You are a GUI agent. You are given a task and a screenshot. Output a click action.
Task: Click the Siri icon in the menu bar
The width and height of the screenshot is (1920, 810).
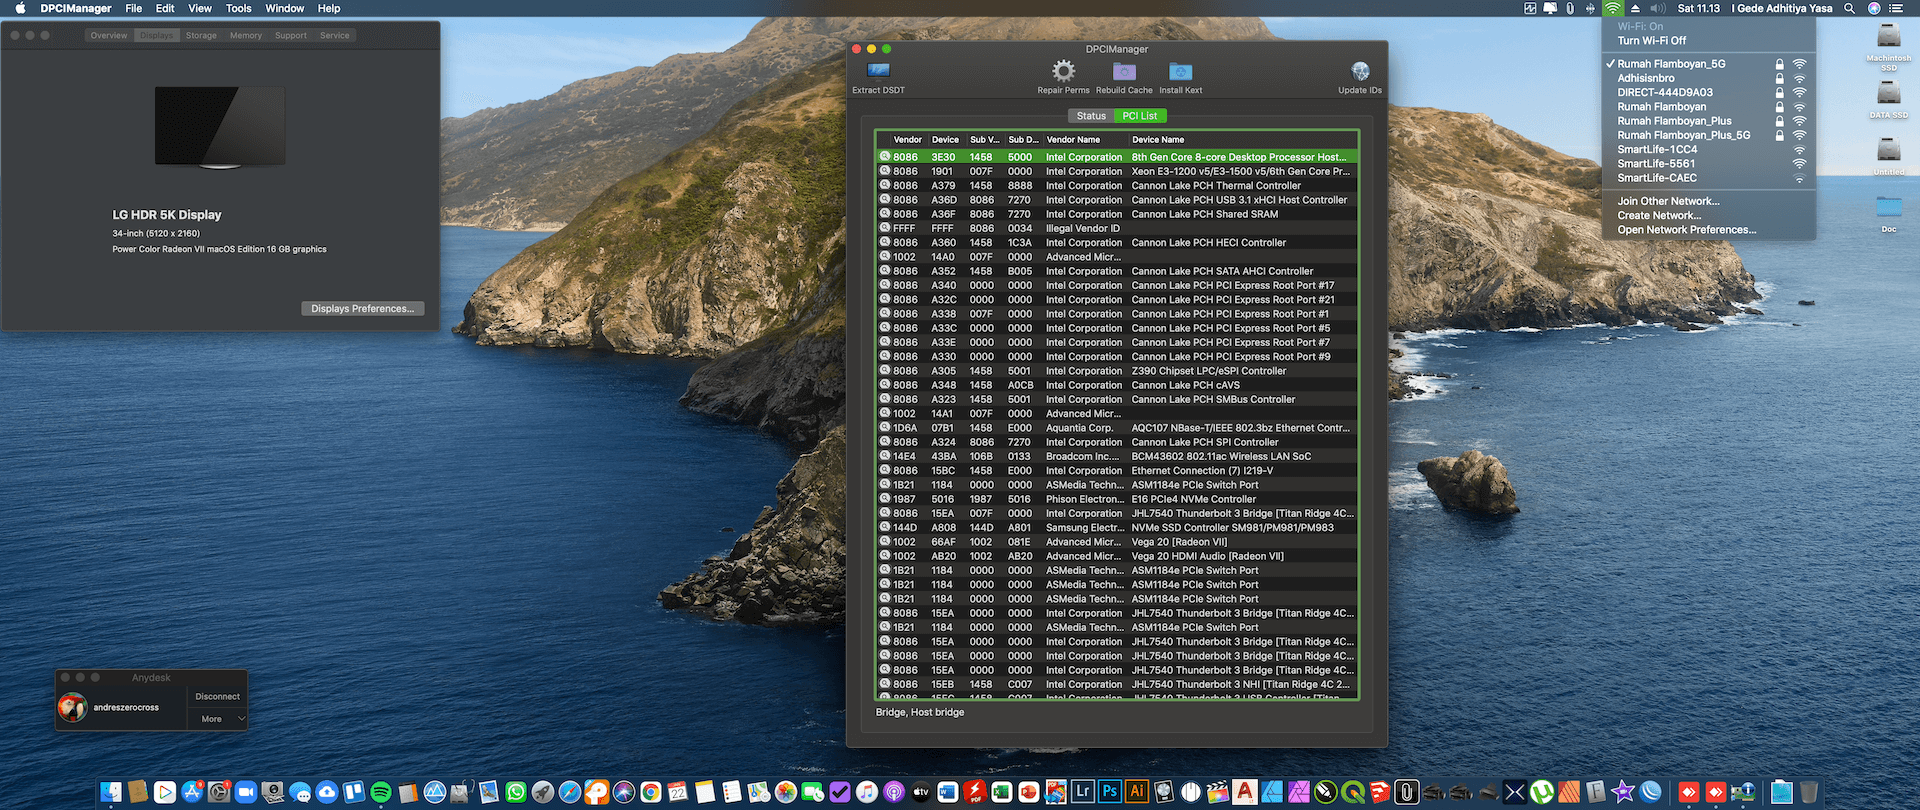point(1874,8)
